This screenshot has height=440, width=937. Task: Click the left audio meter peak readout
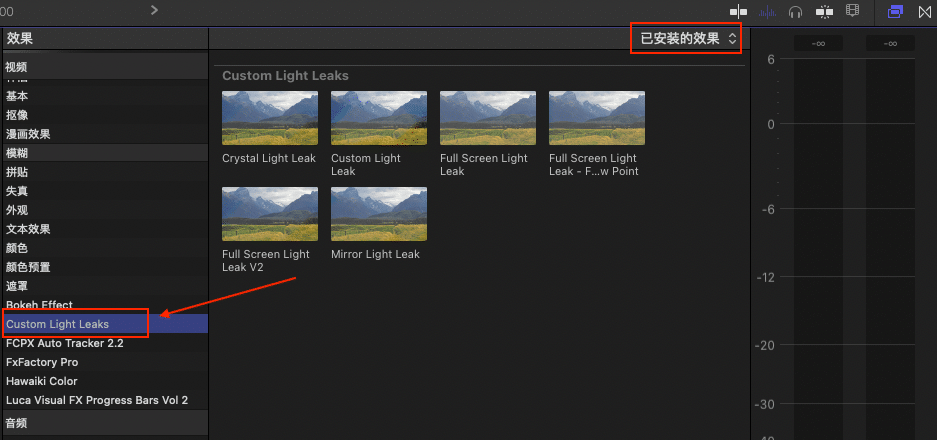(818, 43)
